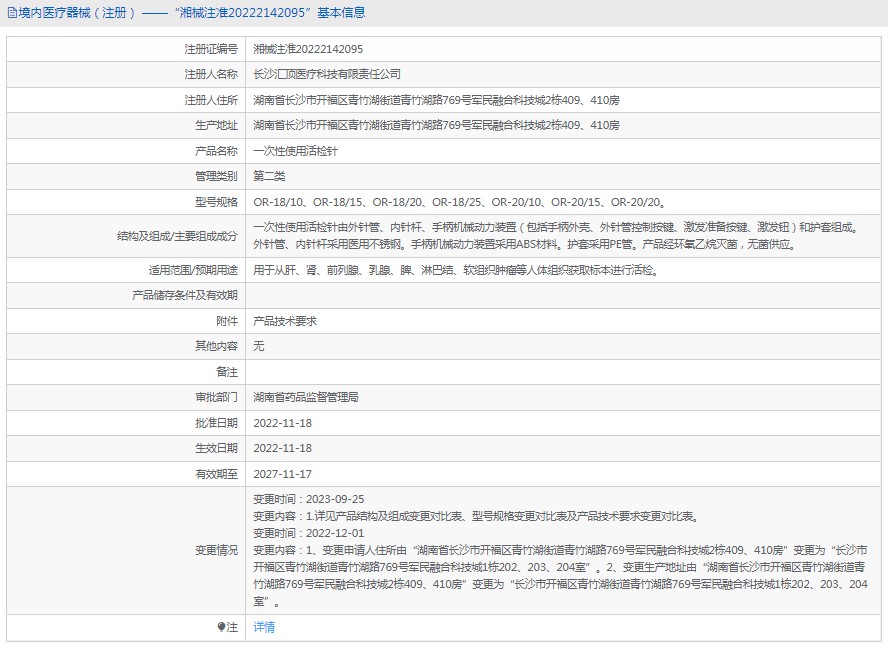Screen dimensions: 888x646
Task: Select the 有效期至 label
Action: point(216,474)
